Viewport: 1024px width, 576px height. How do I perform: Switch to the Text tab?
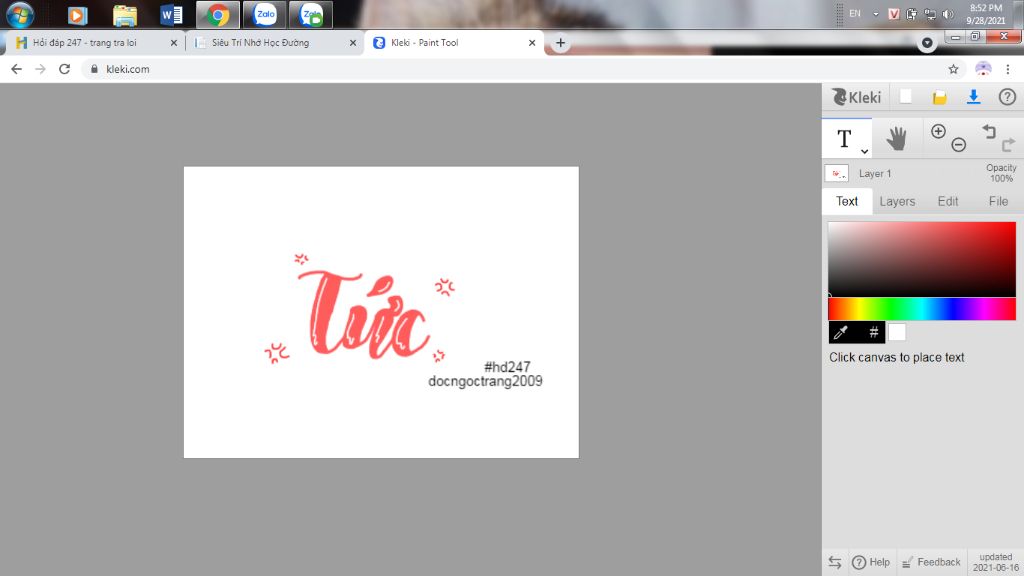(x=847, y=201)
